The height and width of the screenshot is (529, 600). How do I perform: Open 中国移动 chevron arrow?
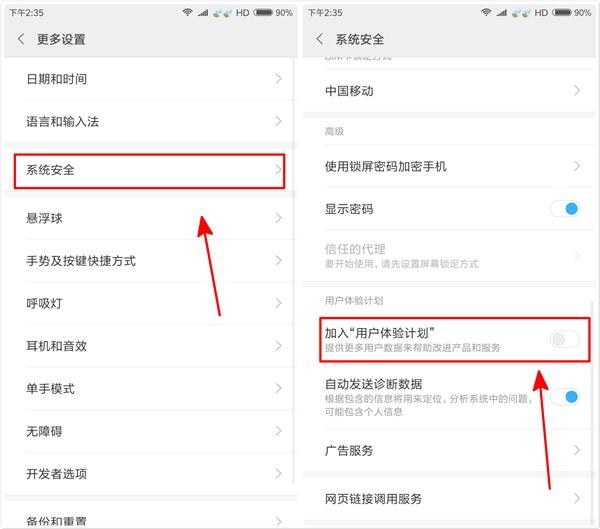tap(577, 91)
